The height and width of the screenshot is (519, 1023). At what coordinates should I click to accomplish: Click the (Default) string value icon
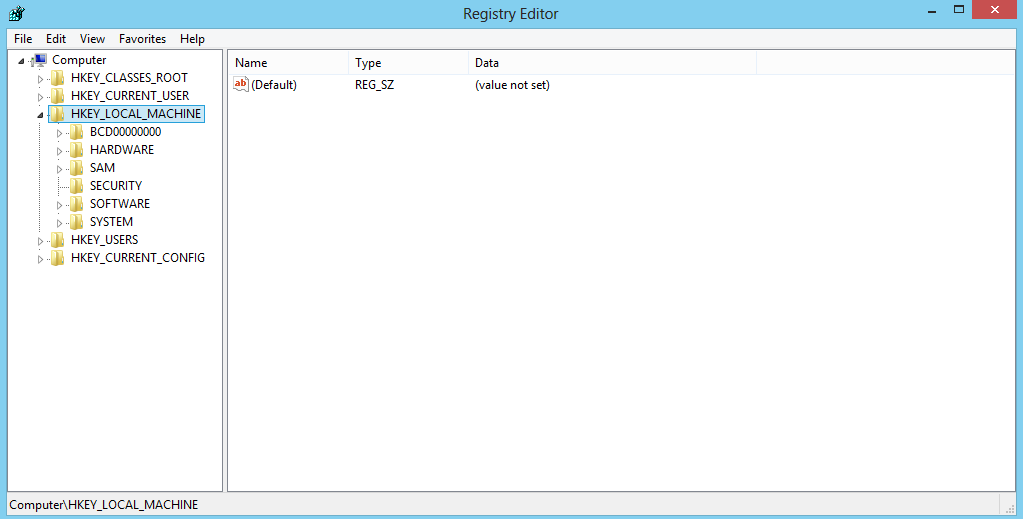[241, 84]
